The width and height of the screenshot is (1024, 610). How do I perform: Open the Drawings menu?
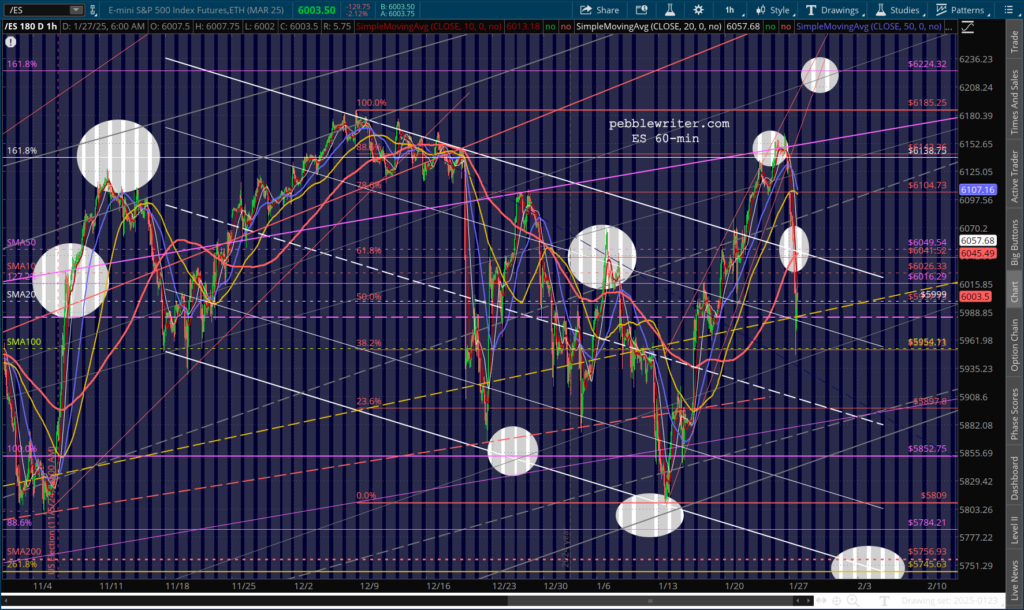coord(833,10)
